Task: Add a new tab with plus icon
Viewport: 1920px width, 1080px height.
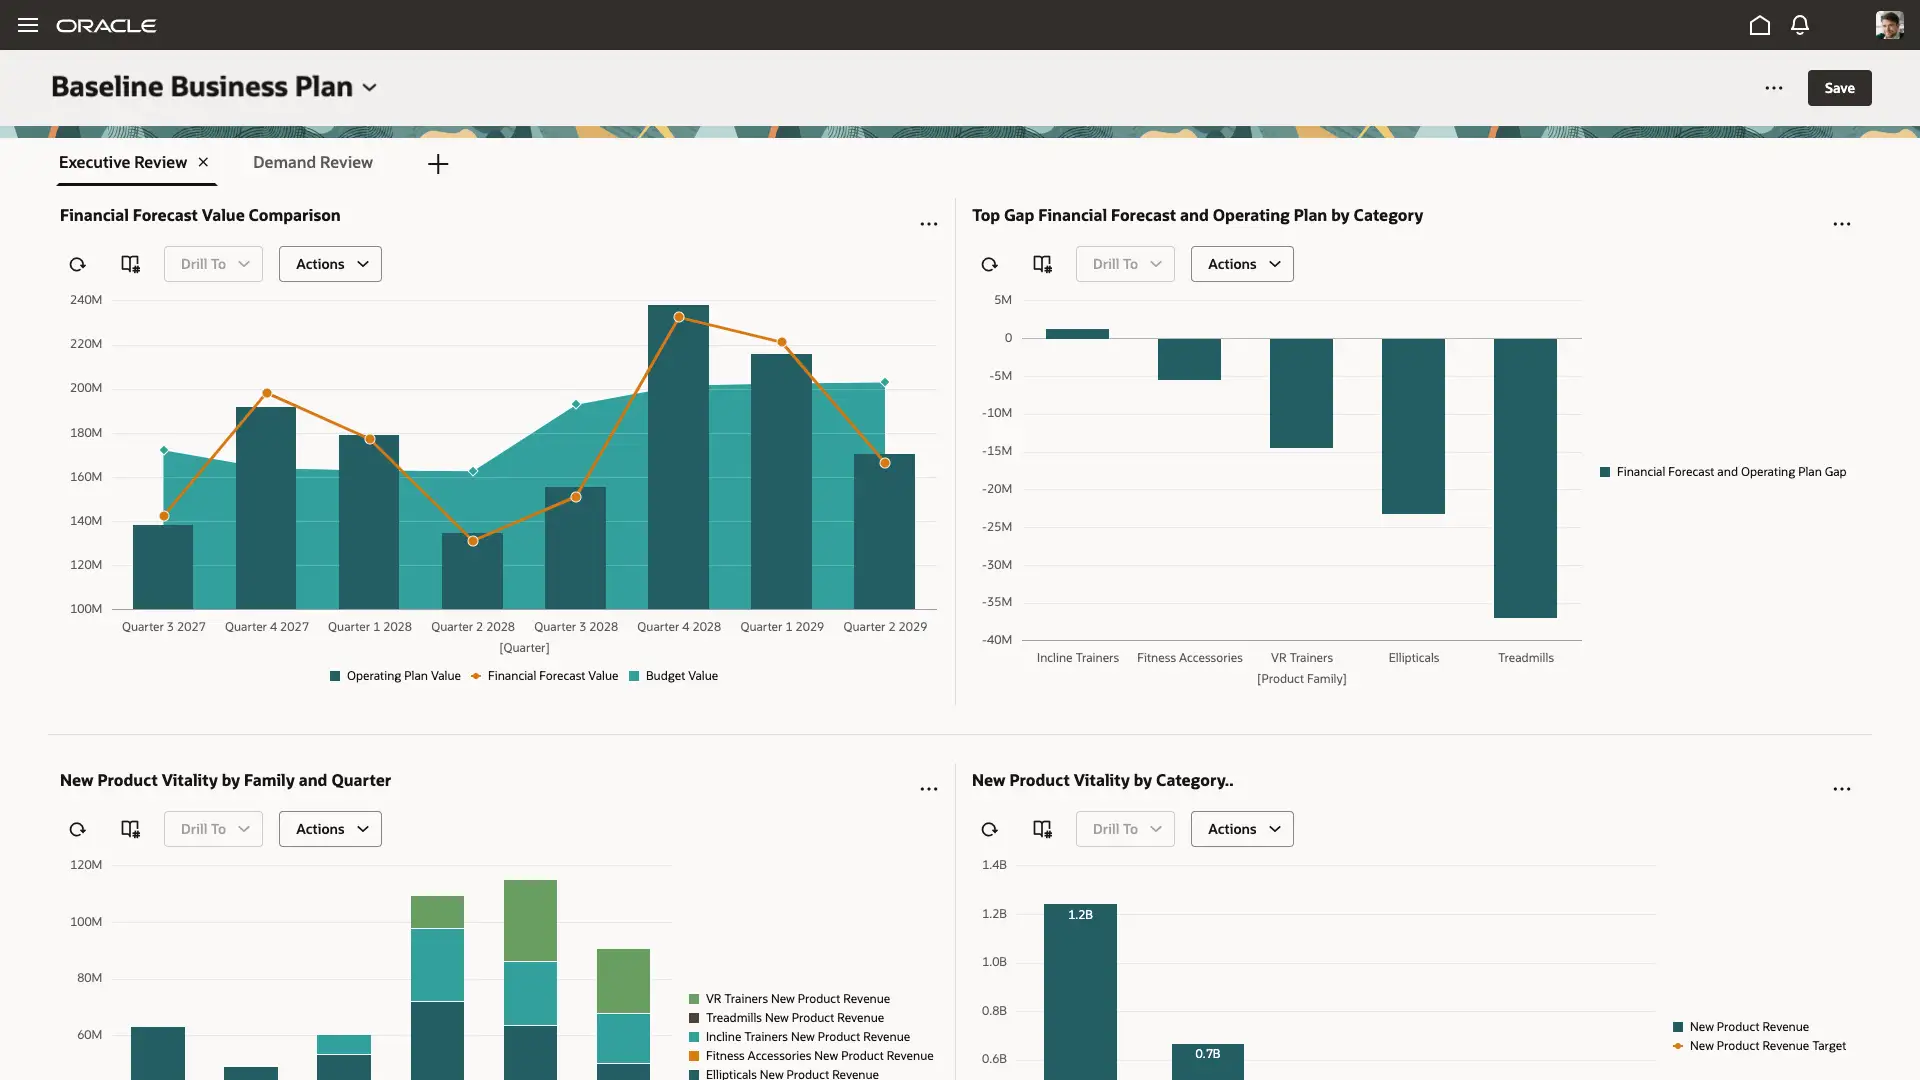Action: coord(438,164)
